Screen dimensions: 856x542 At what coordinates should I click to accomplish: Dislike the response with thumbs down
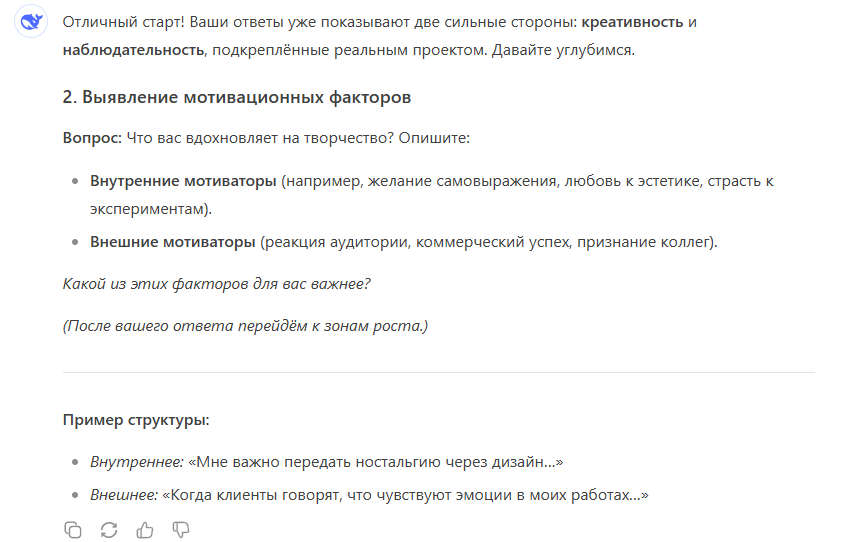tap(181, 530)
